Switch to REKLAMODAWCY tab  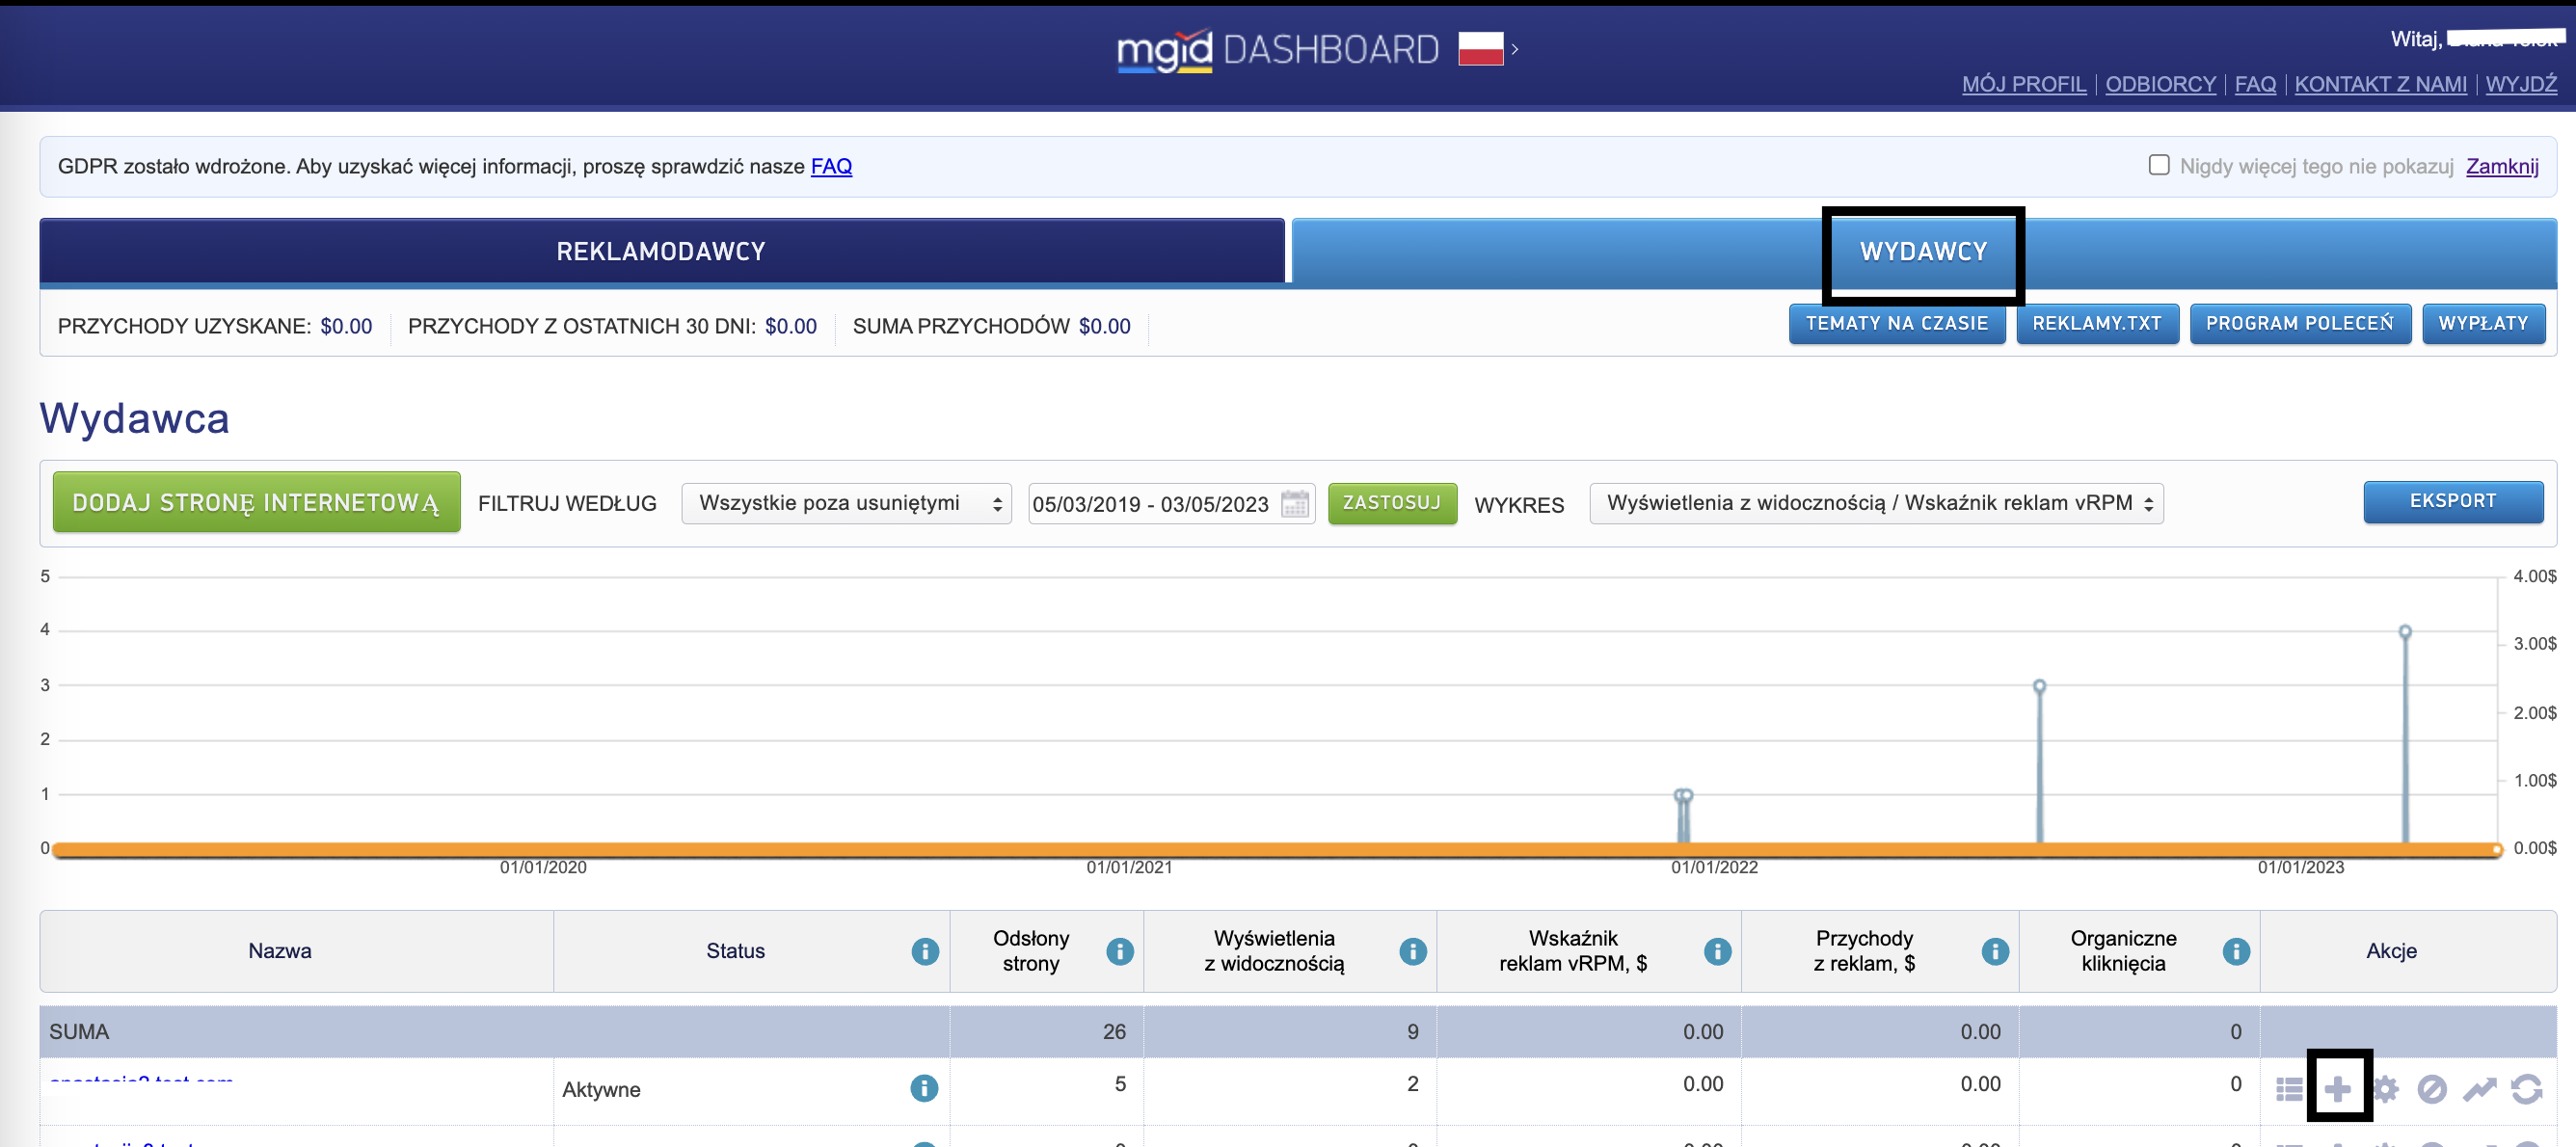(x=661, y=251)
